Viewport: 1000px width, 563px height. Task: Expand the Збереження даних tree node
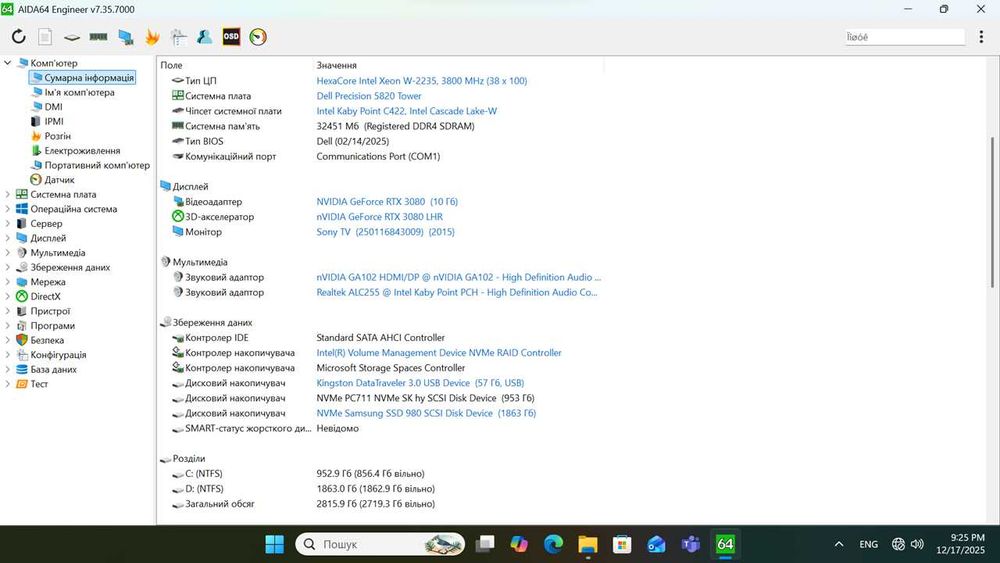click(8, 267)
